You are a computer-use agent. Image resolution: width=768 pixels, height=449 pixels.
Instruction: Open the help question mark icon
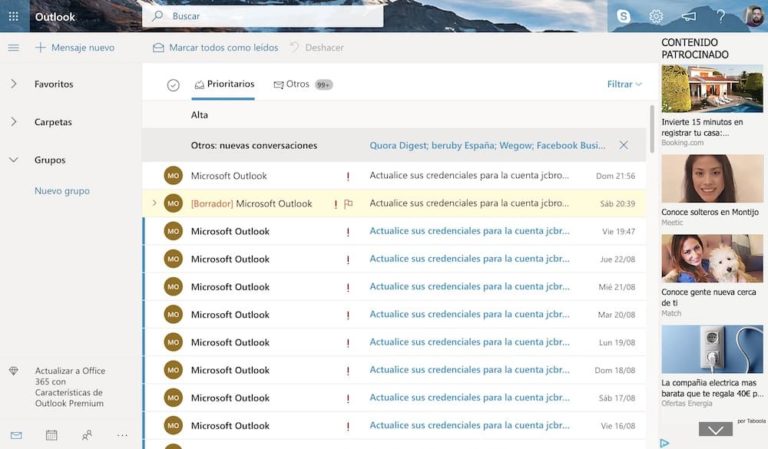point(720,16)
